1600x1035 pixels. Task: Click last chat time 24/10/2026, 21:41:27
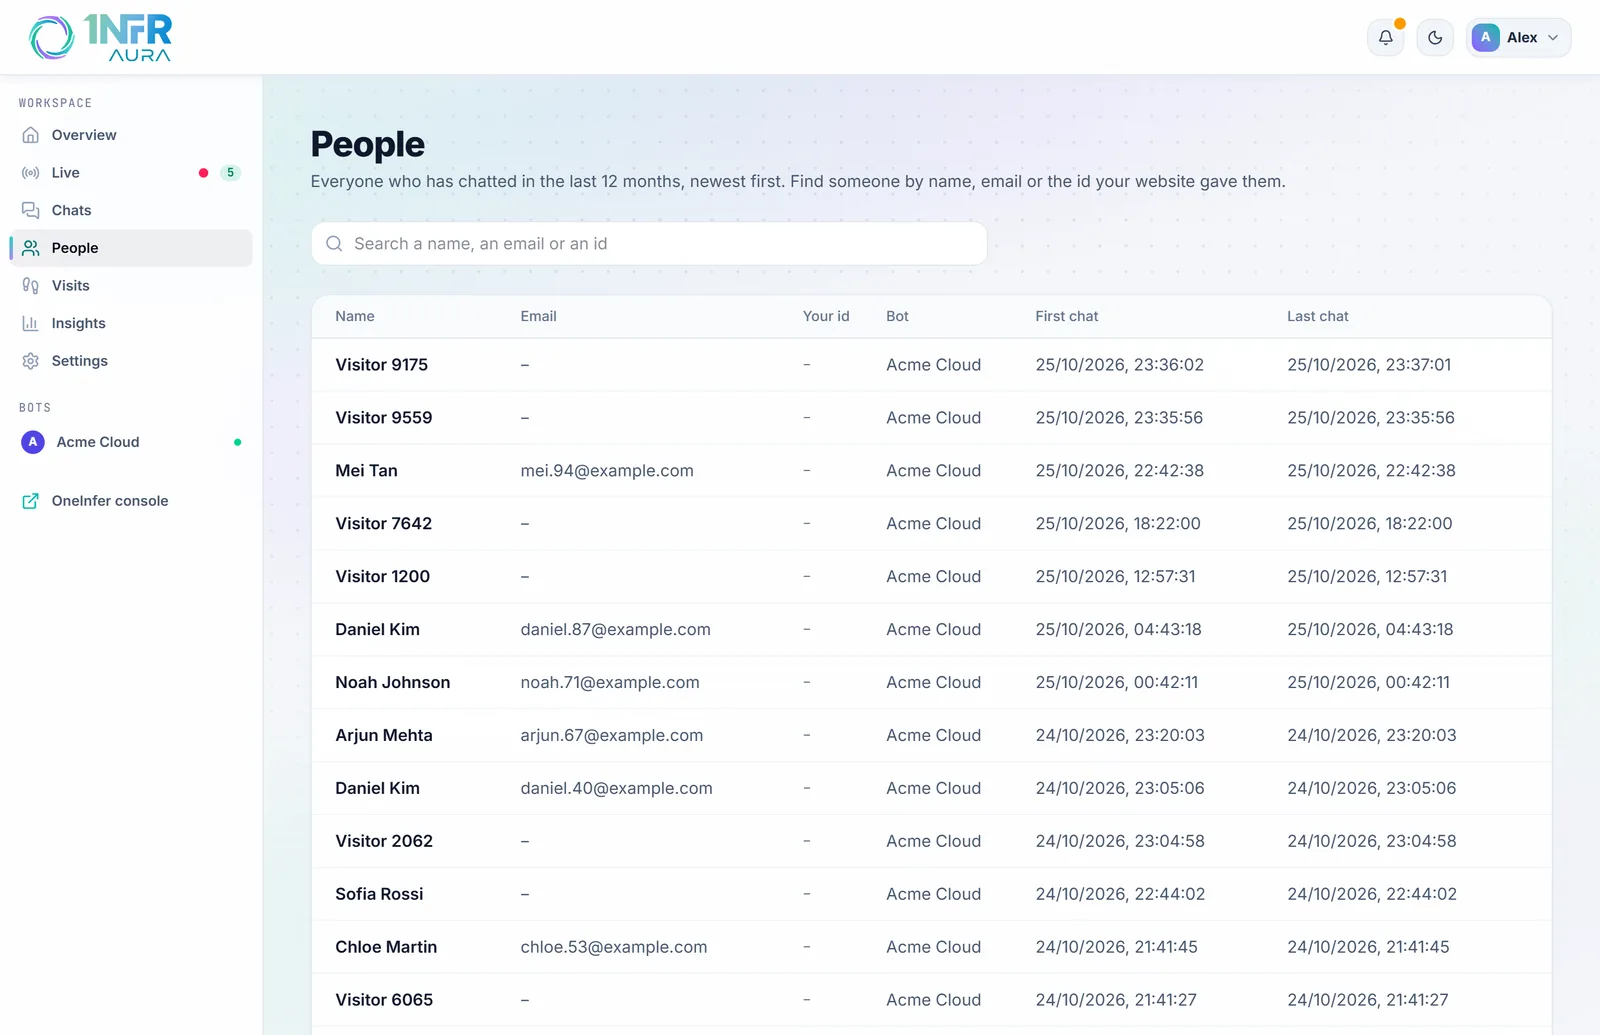tap(1368, 1001)
